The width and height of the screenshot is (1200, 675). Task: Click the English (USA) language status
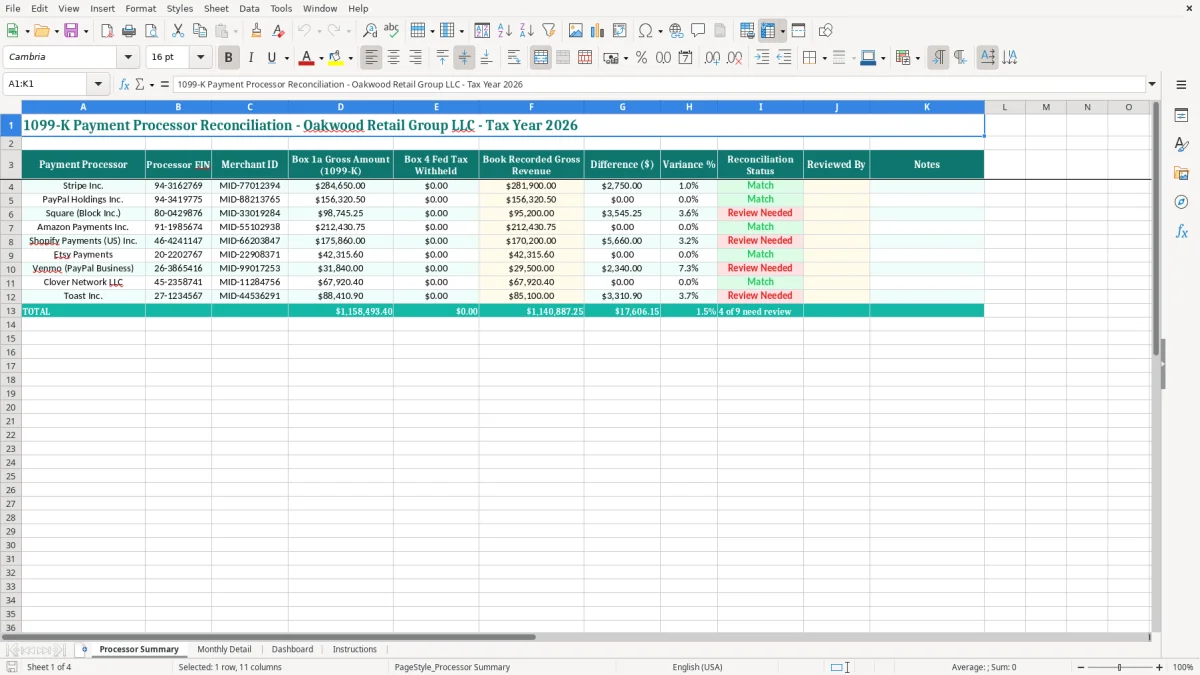click(697, 667)
